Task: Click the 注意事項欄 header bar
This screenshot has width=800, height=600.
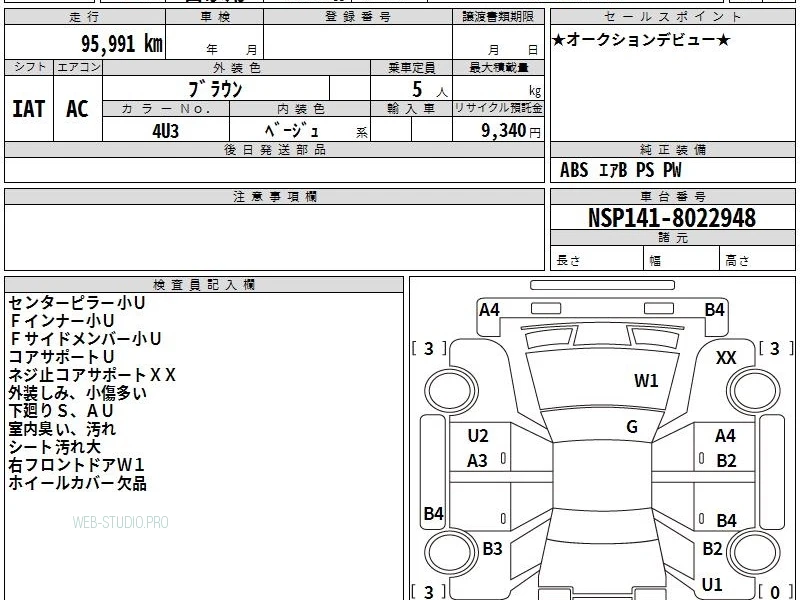Action: point(274,196)
